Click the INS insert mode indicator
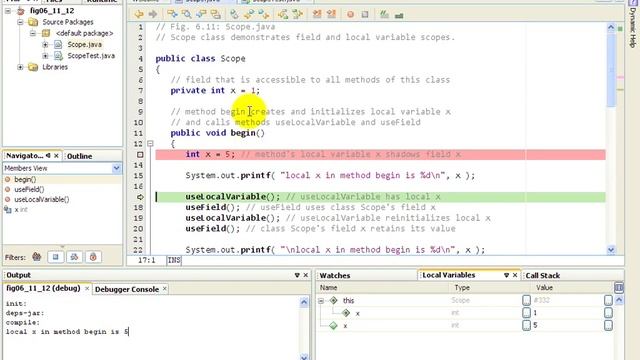The width and height of the screenshot is (640, 360). click(174, 260)
